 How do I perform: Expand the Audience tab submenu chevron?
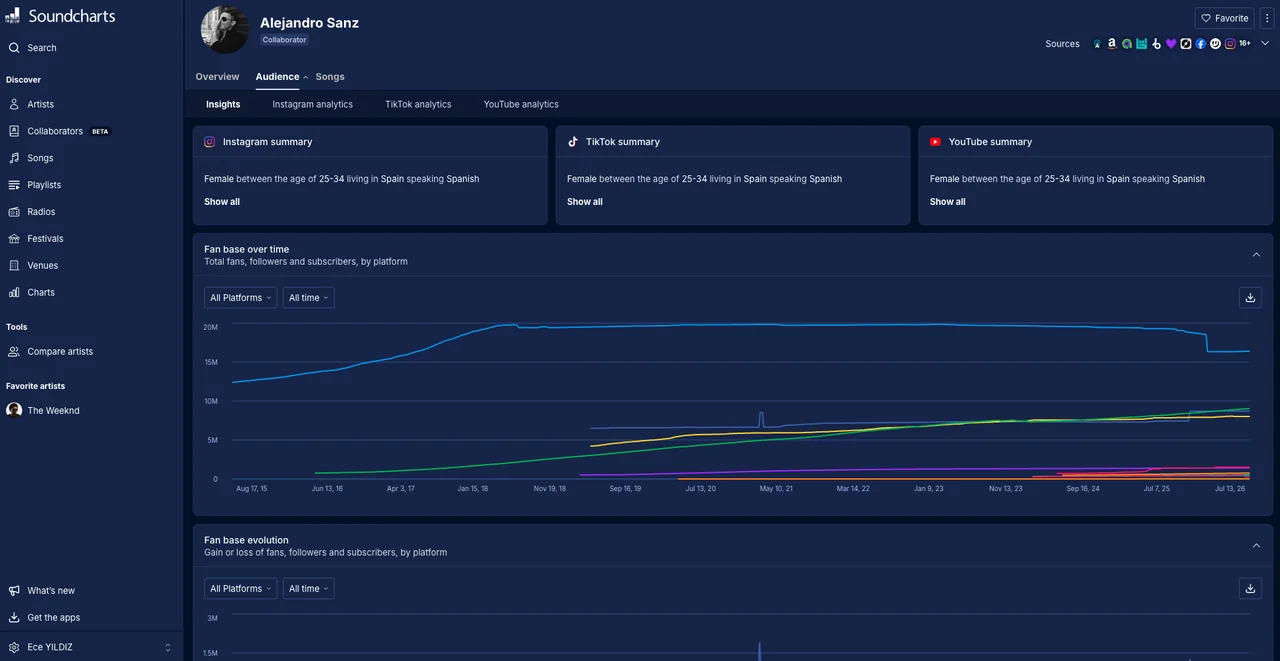click(x=306, y=77)
